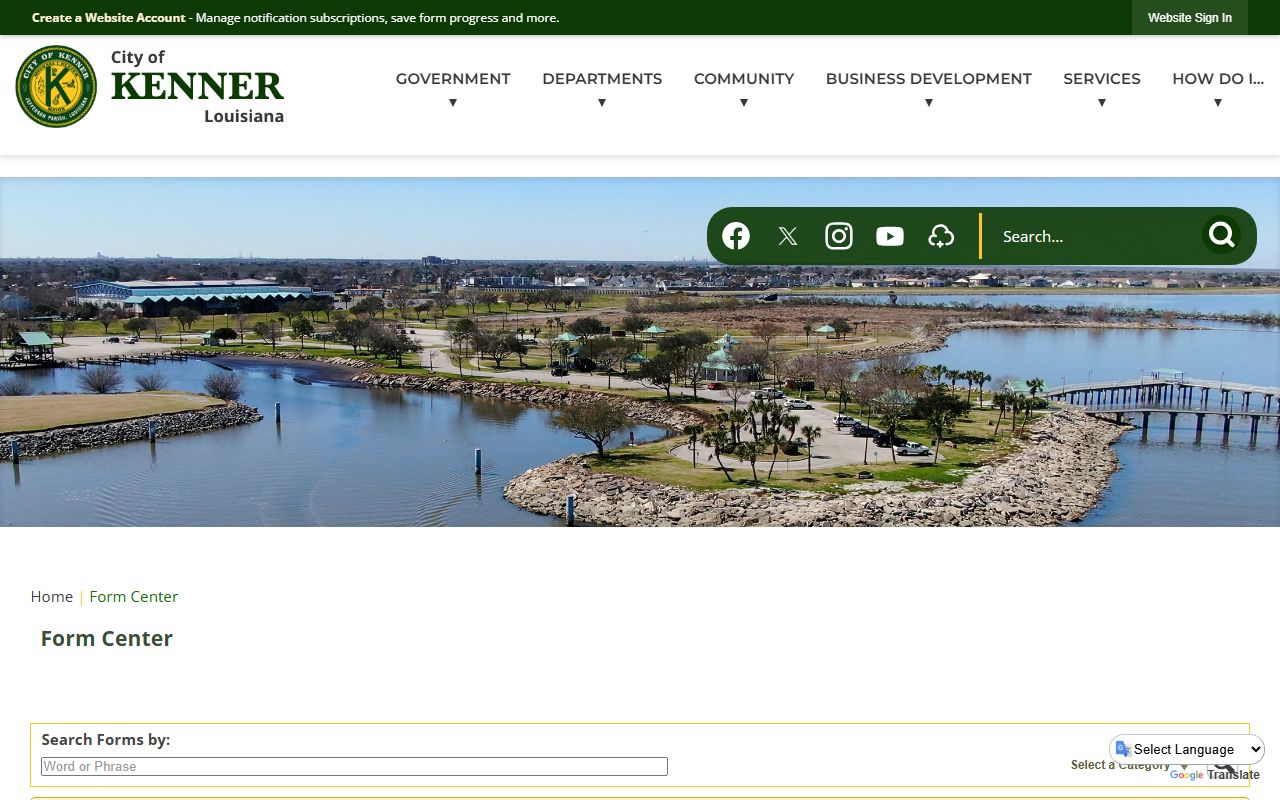Click the City of Kenner Louisiana title

click(197, 86)
